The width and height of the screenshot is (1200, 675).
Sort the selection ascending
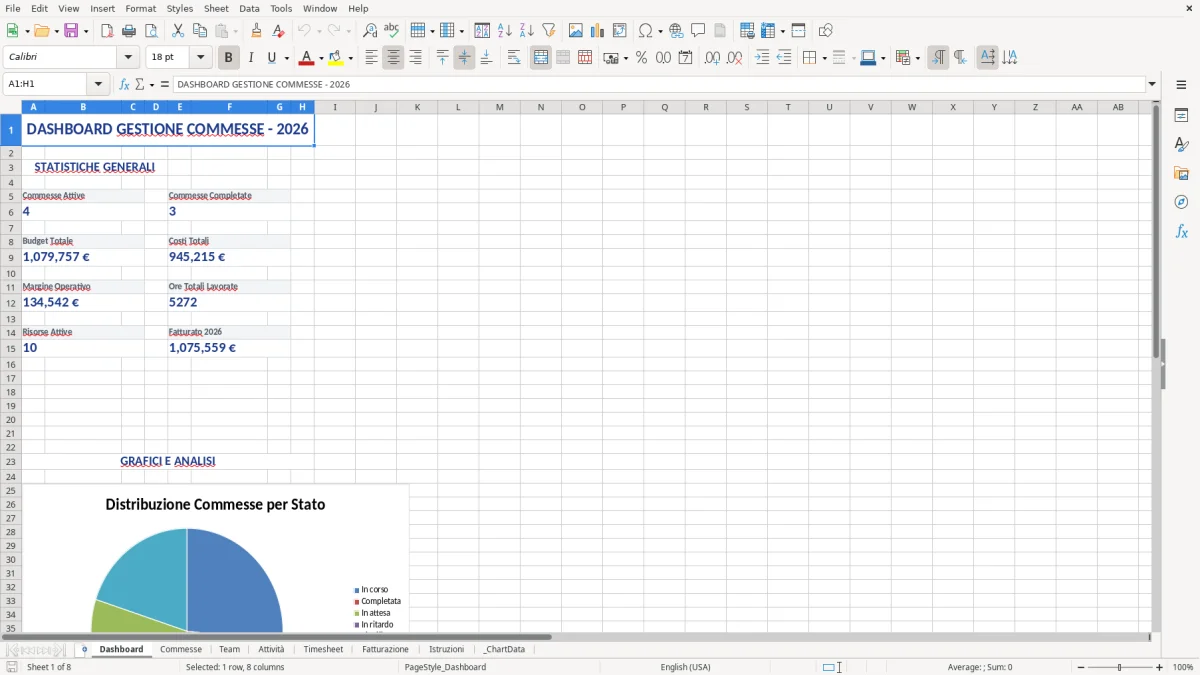(503, 30)
